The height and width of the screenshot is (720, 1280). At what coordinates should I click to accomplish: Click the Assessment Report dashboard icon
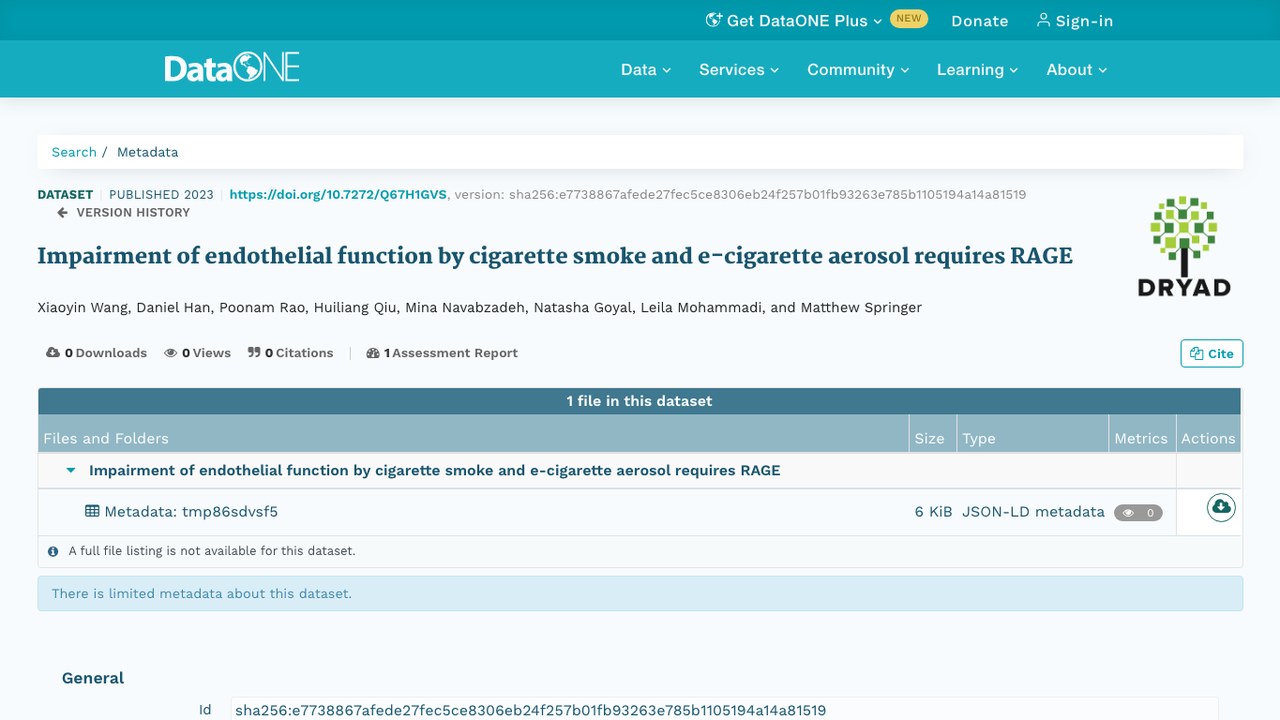click(x=373, y=353)
